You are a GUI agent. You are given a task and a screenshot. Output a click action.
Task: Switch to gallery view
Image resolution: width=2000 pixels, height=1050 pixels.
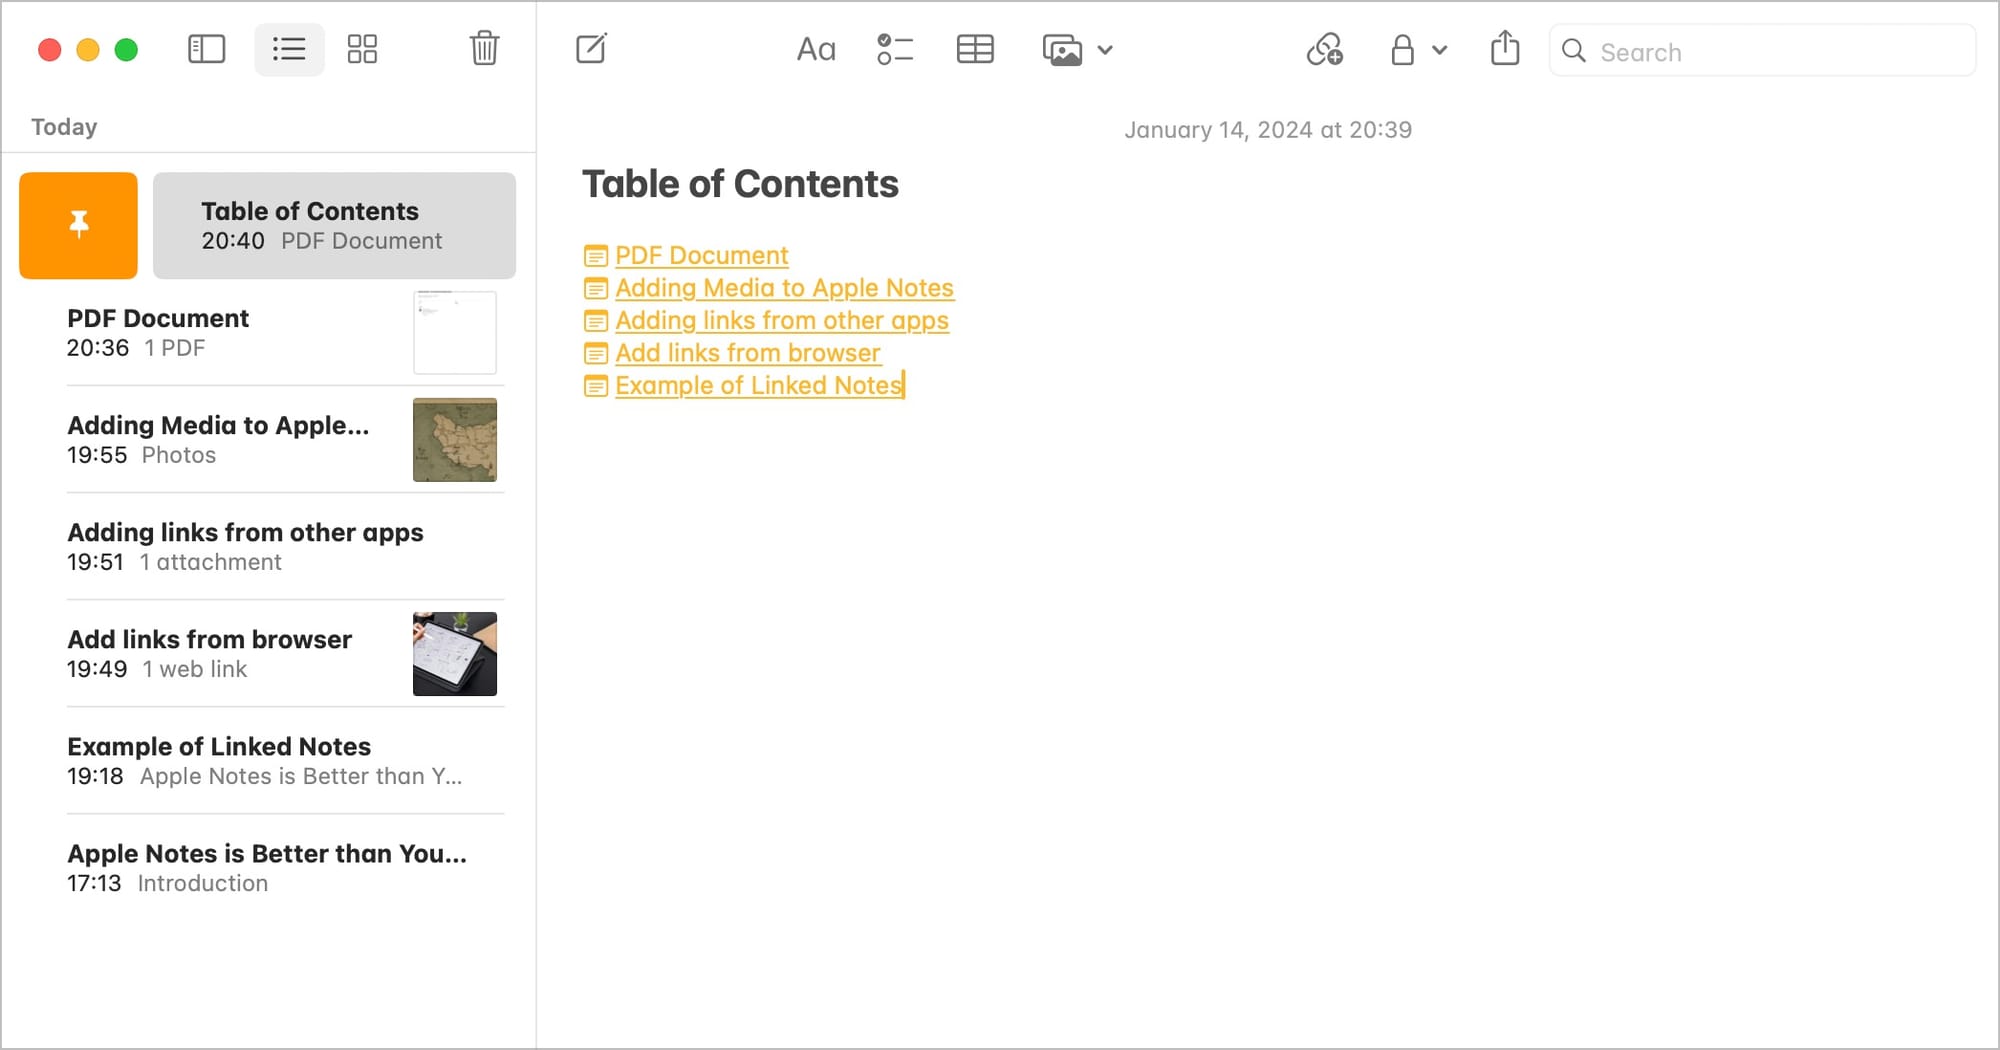click(362, 49)
